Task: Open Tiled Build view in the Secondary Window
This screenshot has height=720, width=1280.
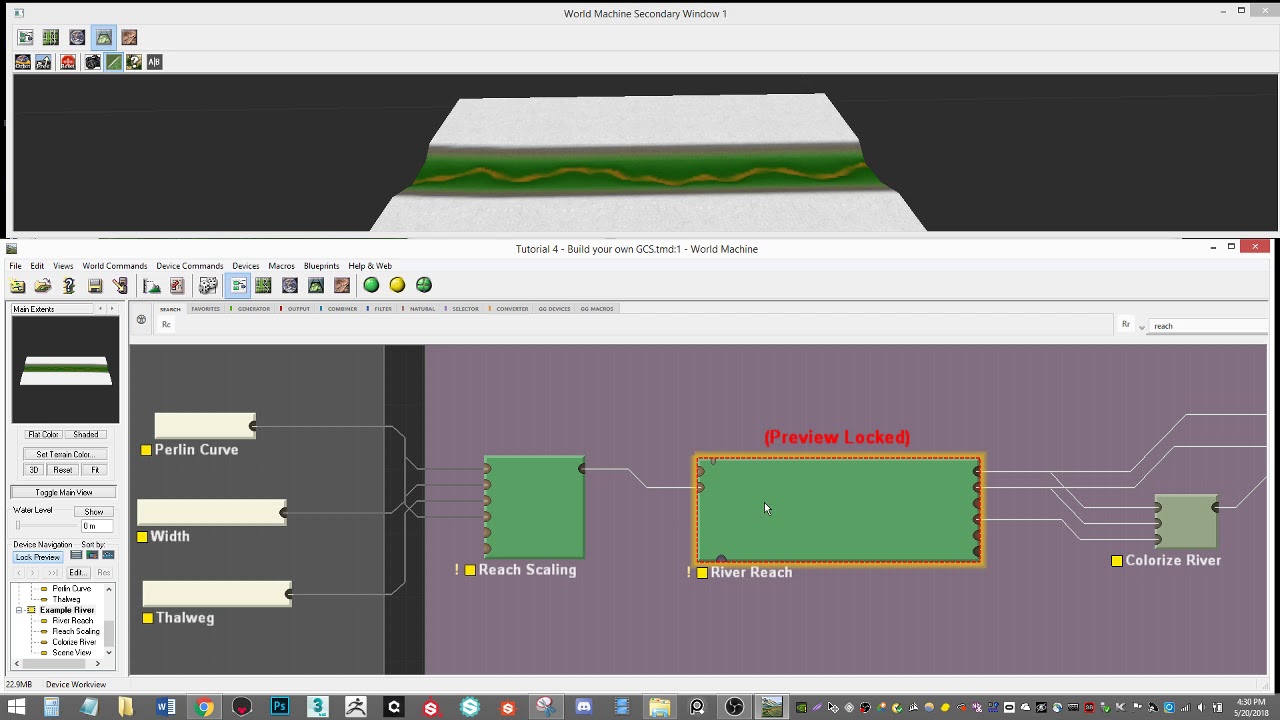Action: [129, 37]
